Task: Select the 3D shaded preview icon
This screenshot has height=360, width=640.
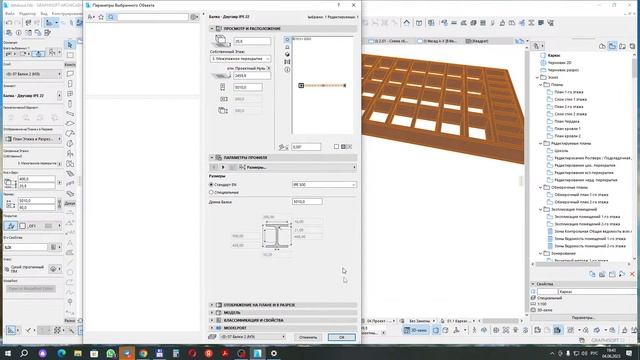Action: pyautogui.click(x=287, y=54)
